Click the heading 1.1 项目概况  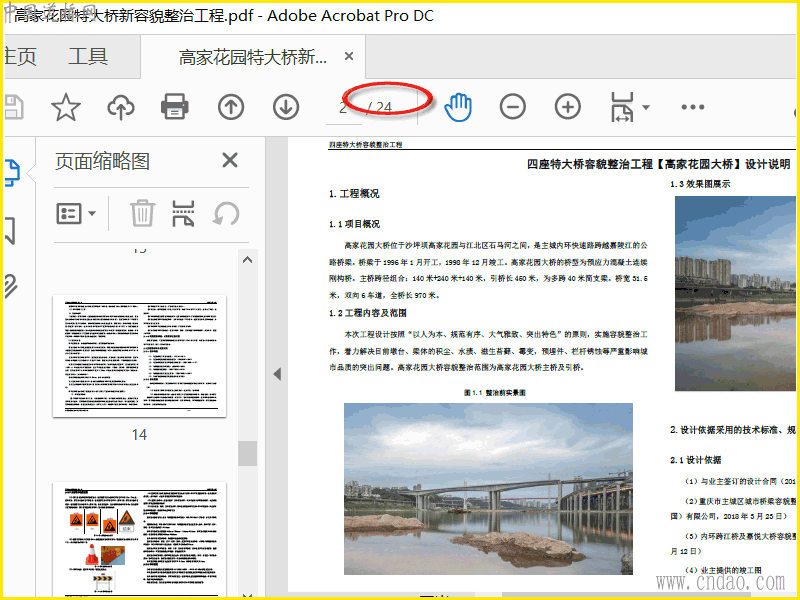point(354,224)
